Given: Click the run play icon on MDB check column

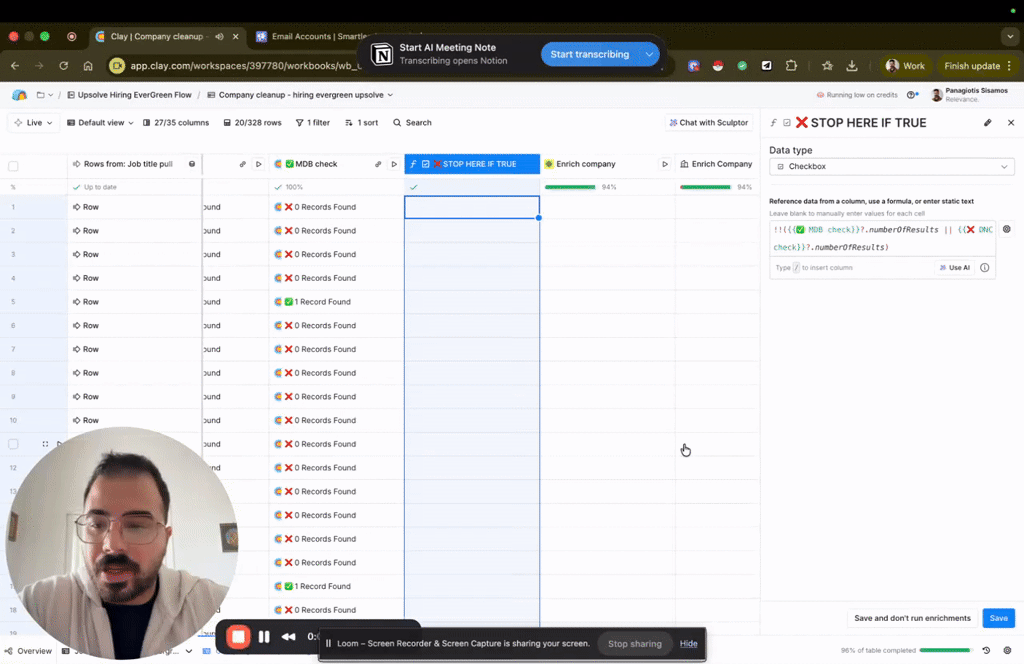Looking at the screenshot, I should [394, 164].
